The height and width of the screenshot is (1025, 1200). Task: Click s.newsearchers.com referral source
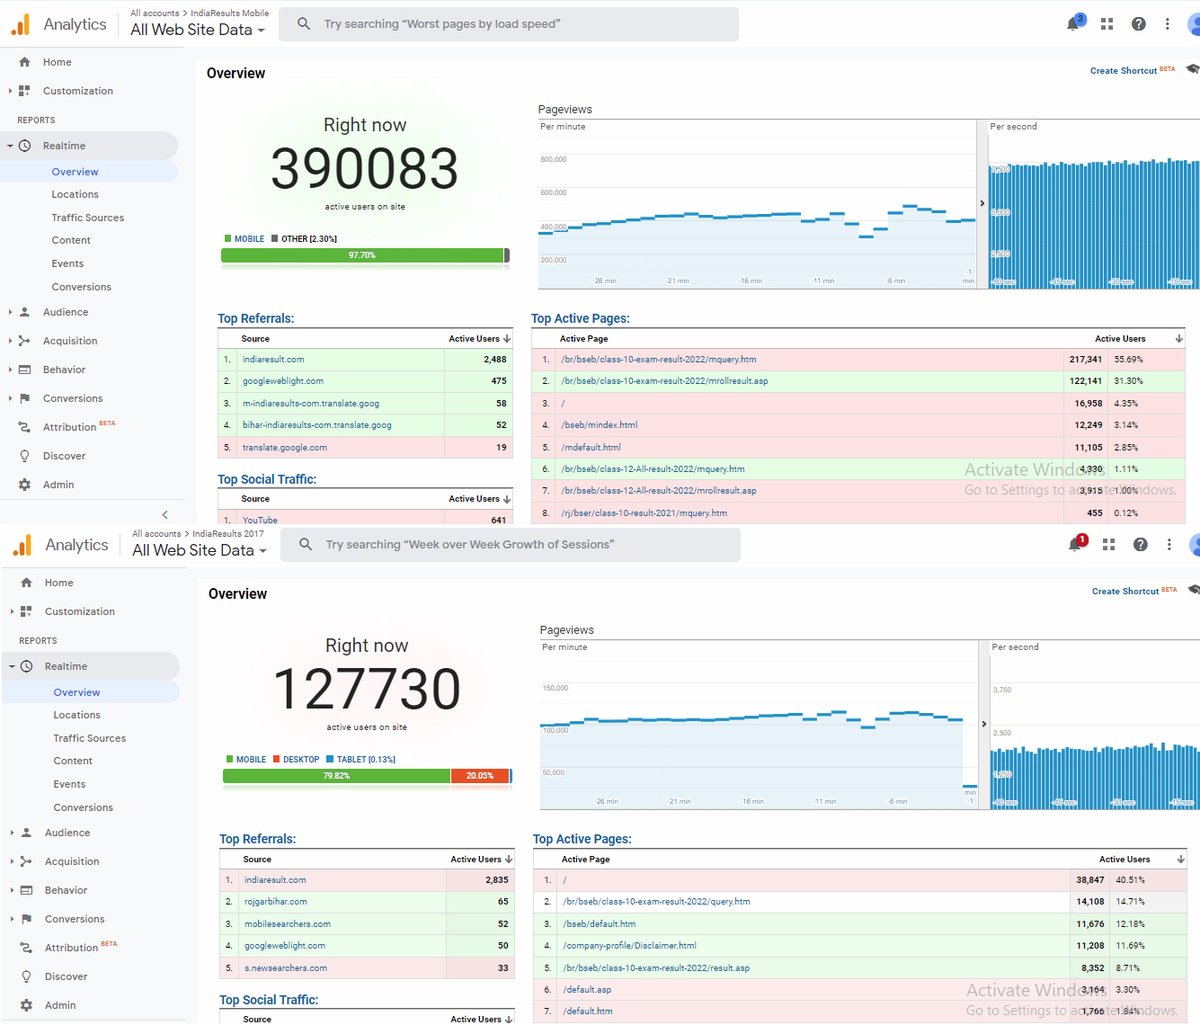[286, 968]
